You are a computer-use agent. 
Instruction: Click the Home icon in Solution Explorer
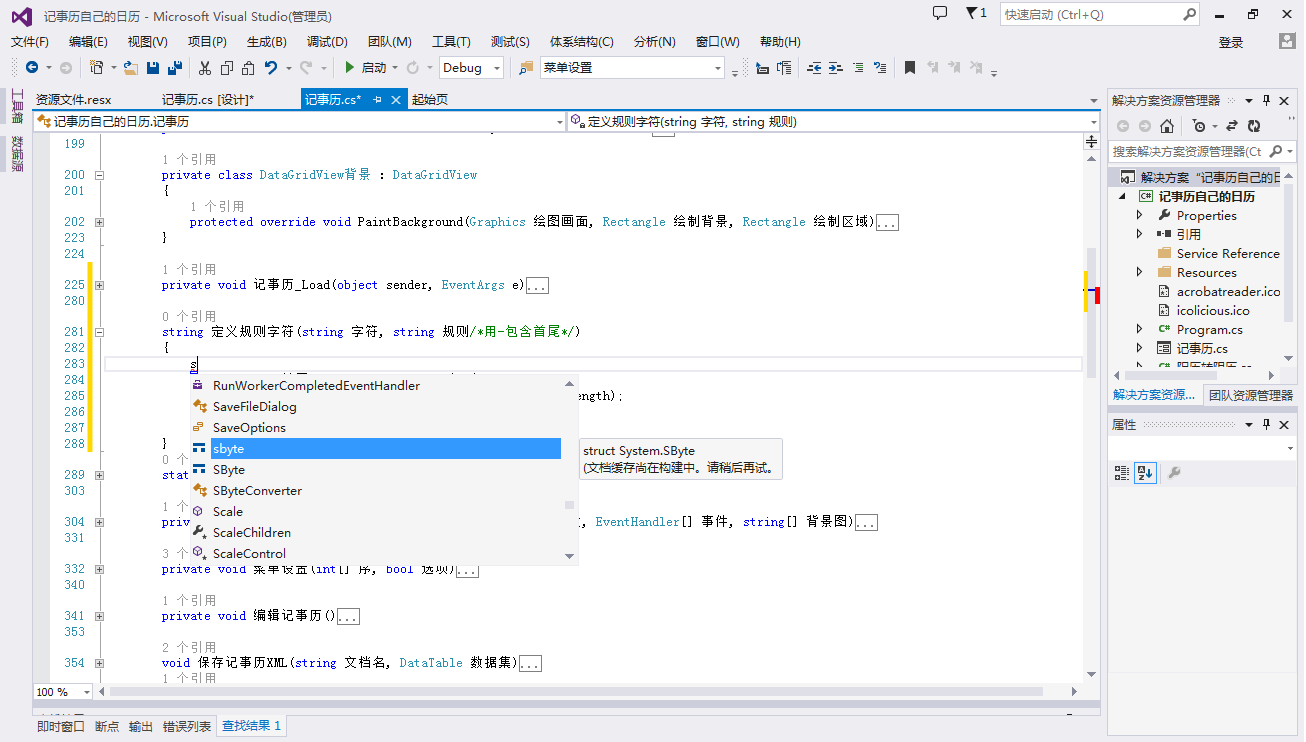tap(1166, 126)
